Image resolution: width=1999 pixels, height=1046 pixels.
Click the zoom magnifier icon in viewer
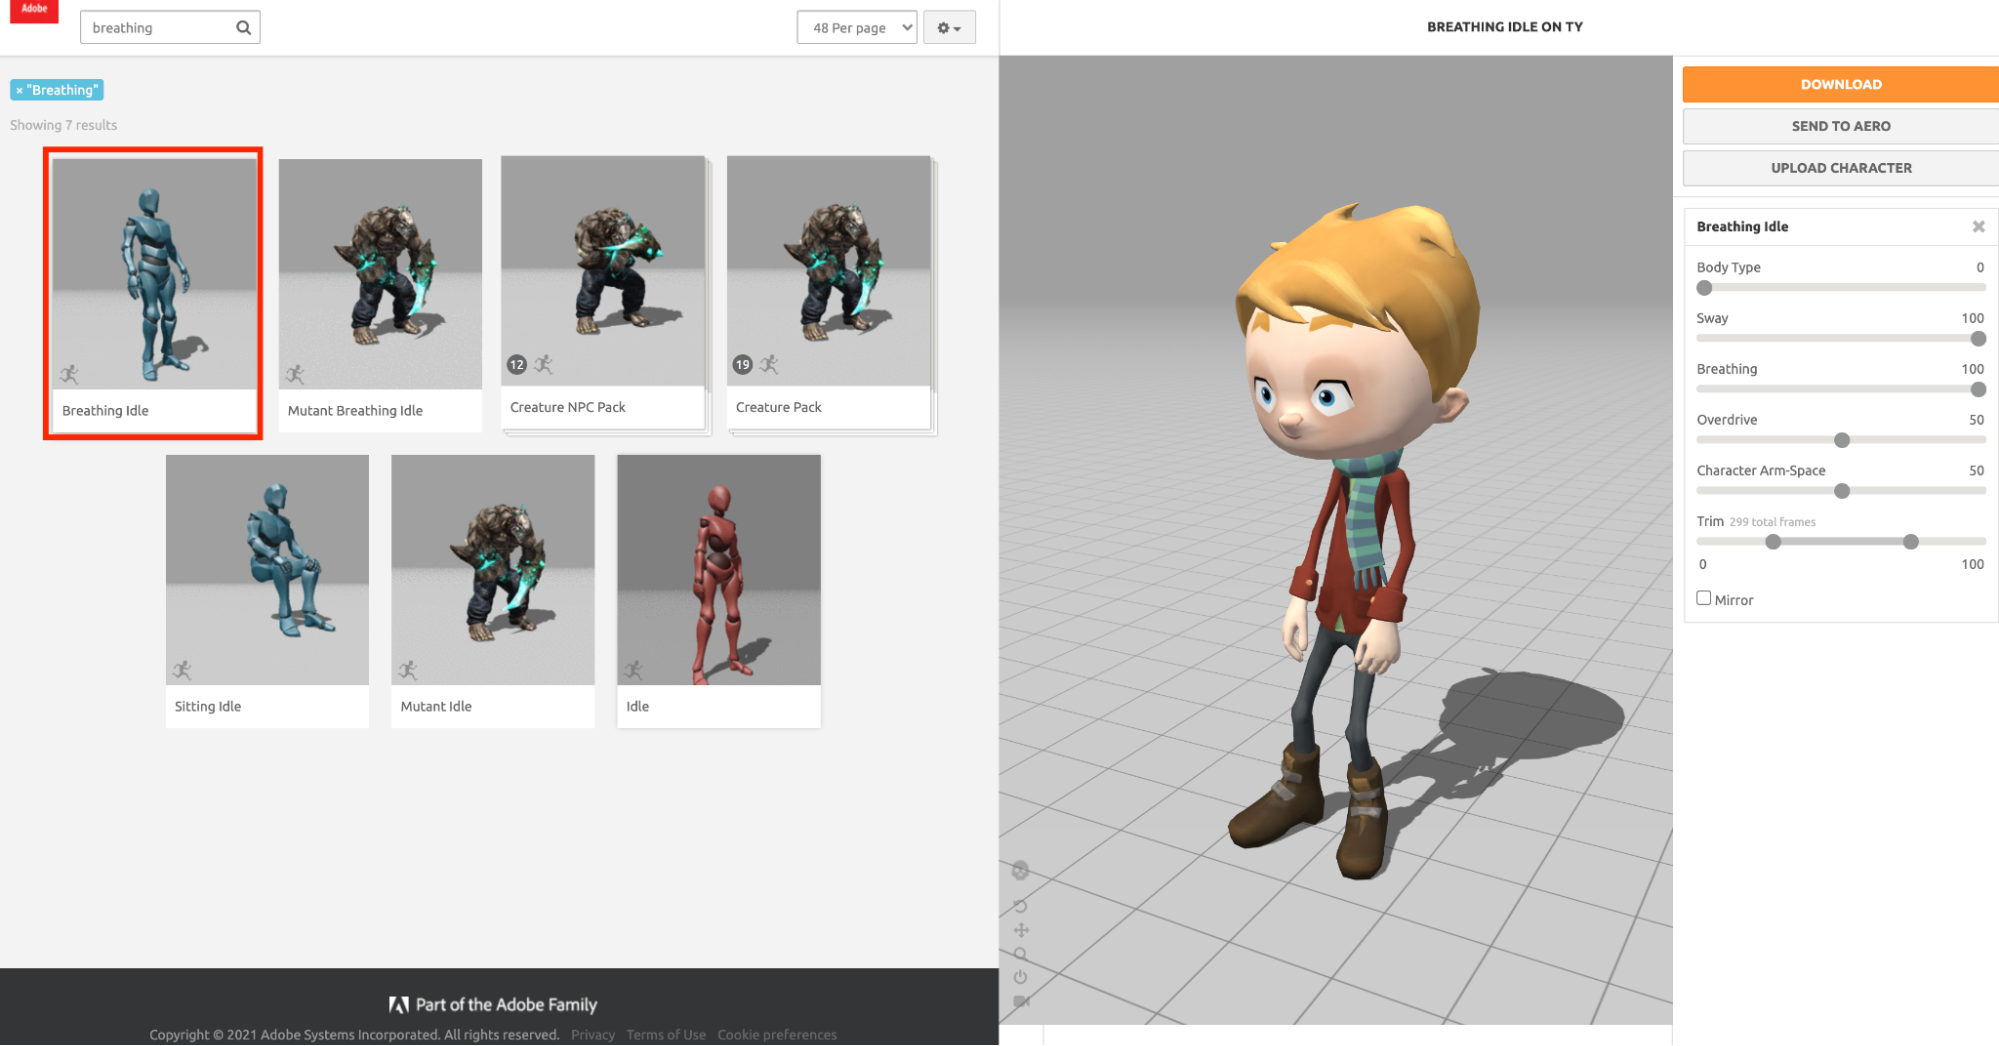[x=1020, y=954]
